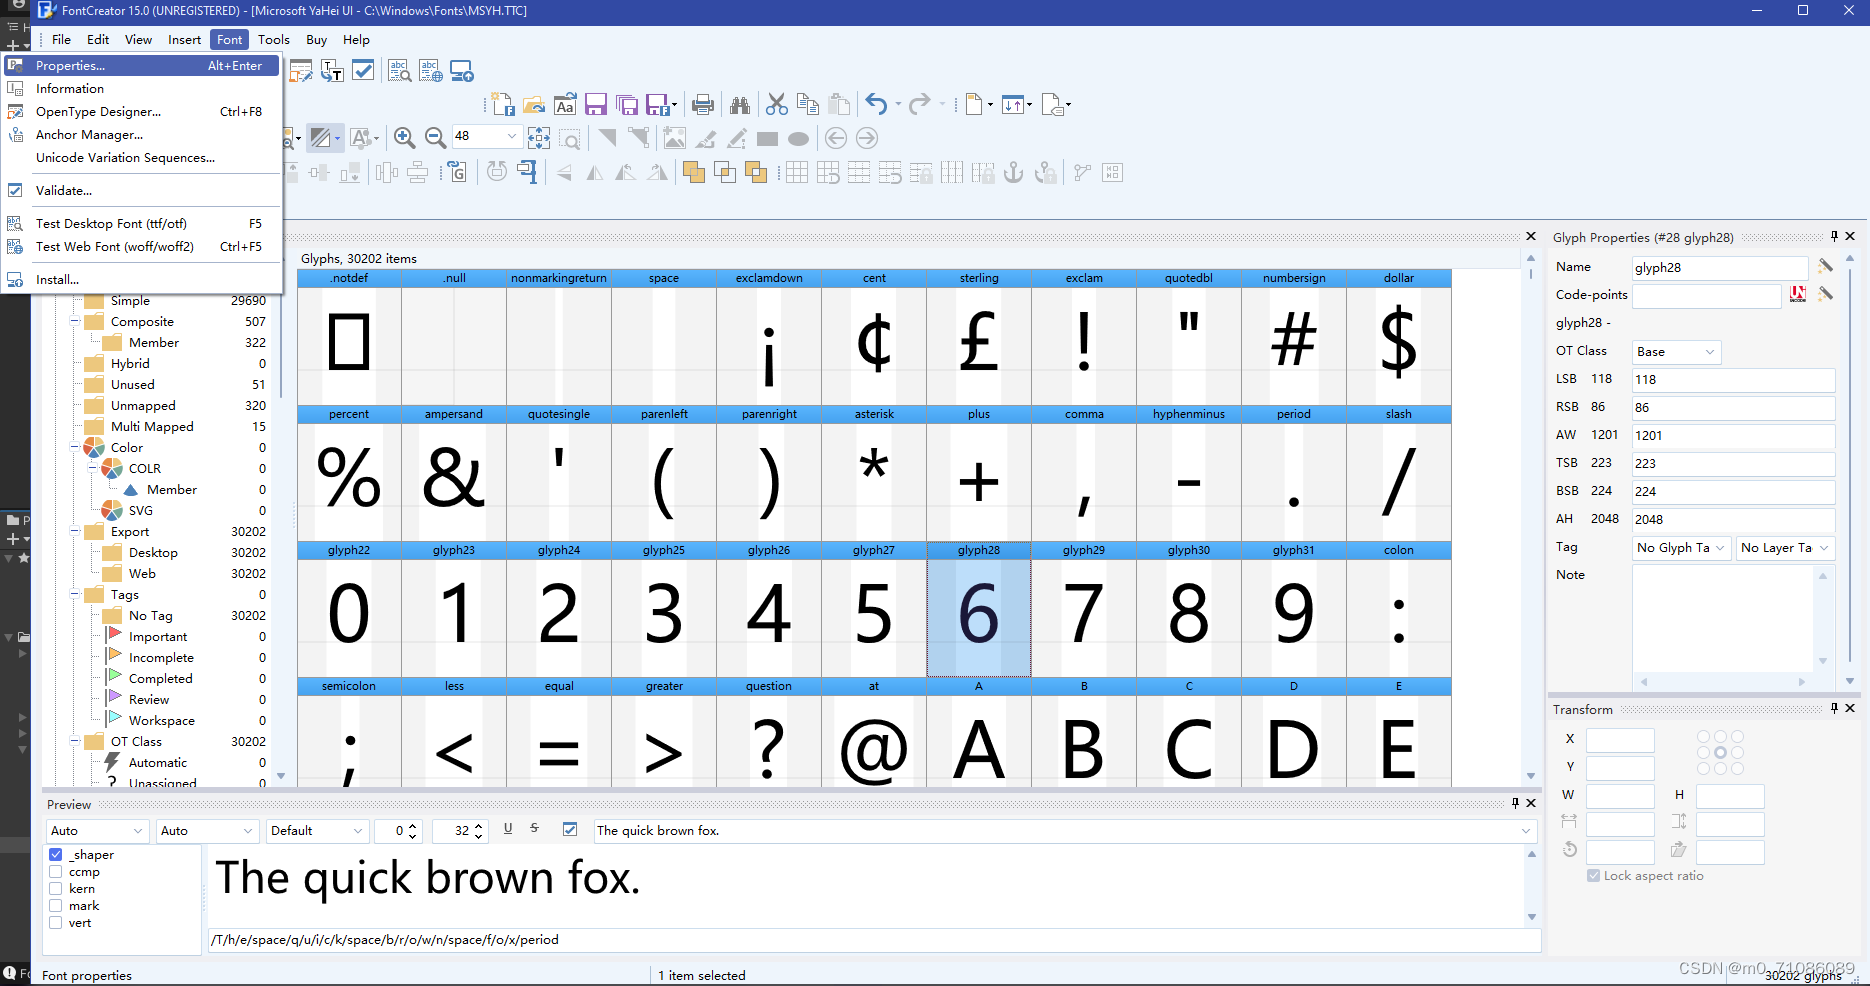Open the zoom level 48 dropdown
1870x986 pixels.
point(512,137)
